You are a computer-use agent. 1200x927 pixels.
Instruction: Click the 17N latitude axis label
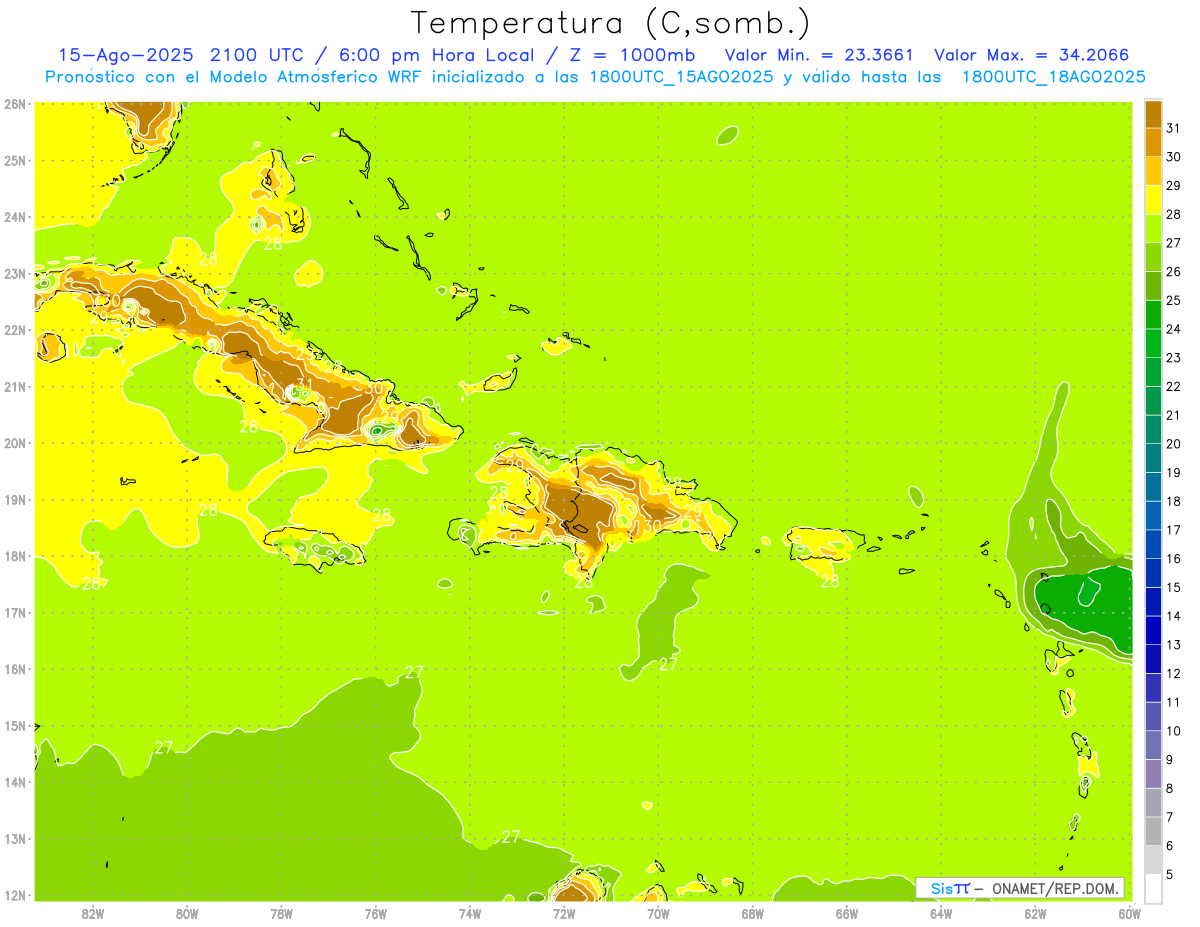[x=15, y=613]
